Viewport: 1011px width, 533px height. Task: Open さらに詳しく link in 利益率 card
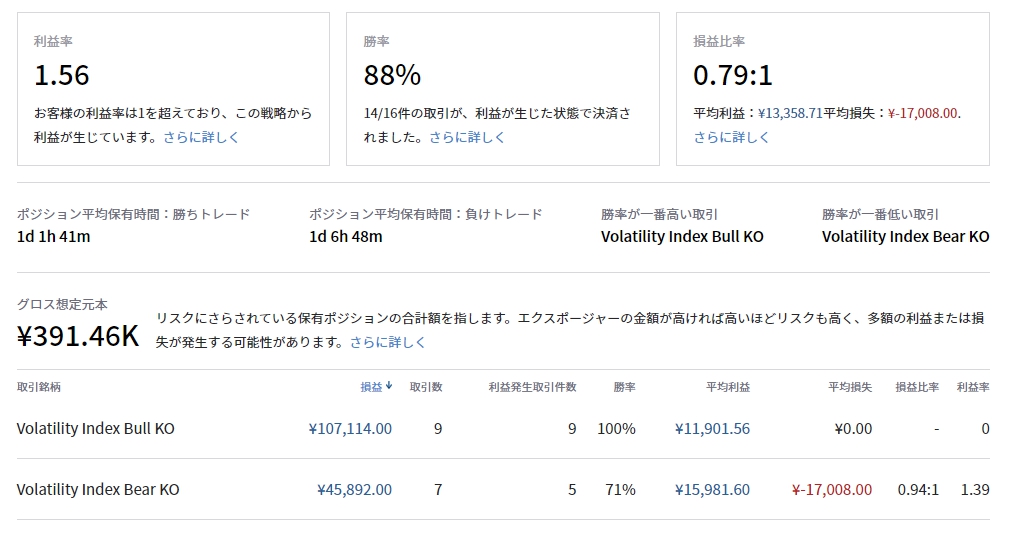coord(201,137)
